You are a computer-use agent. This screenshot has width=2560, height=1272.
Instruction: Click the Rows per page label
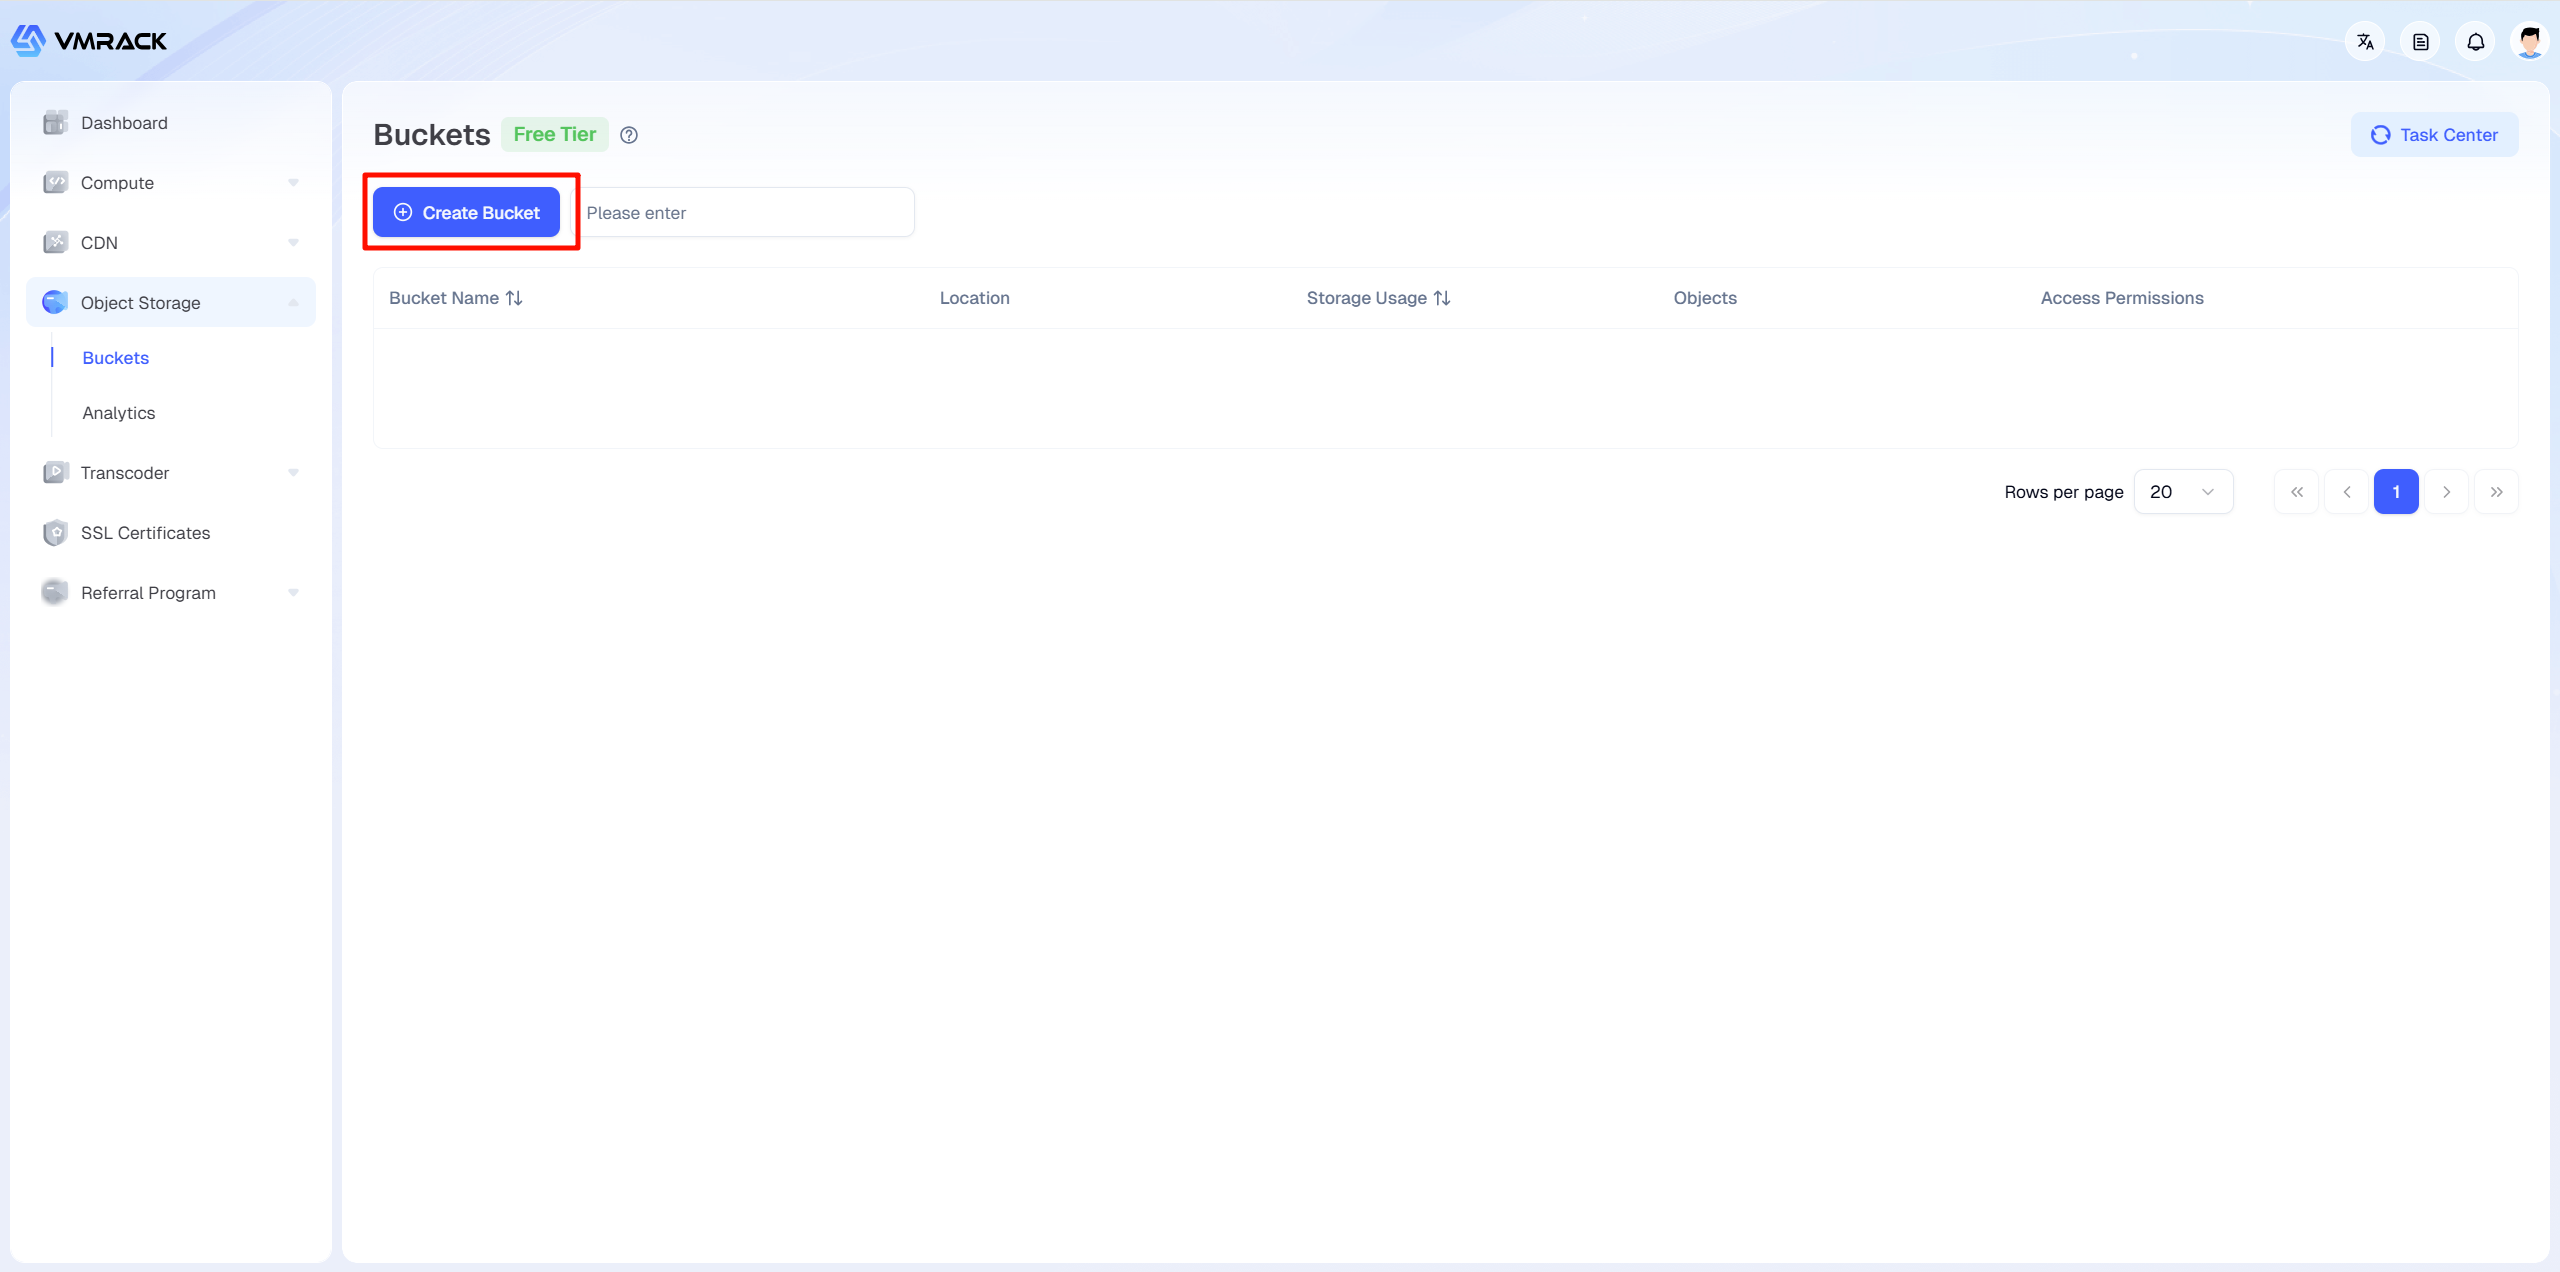2064,492
